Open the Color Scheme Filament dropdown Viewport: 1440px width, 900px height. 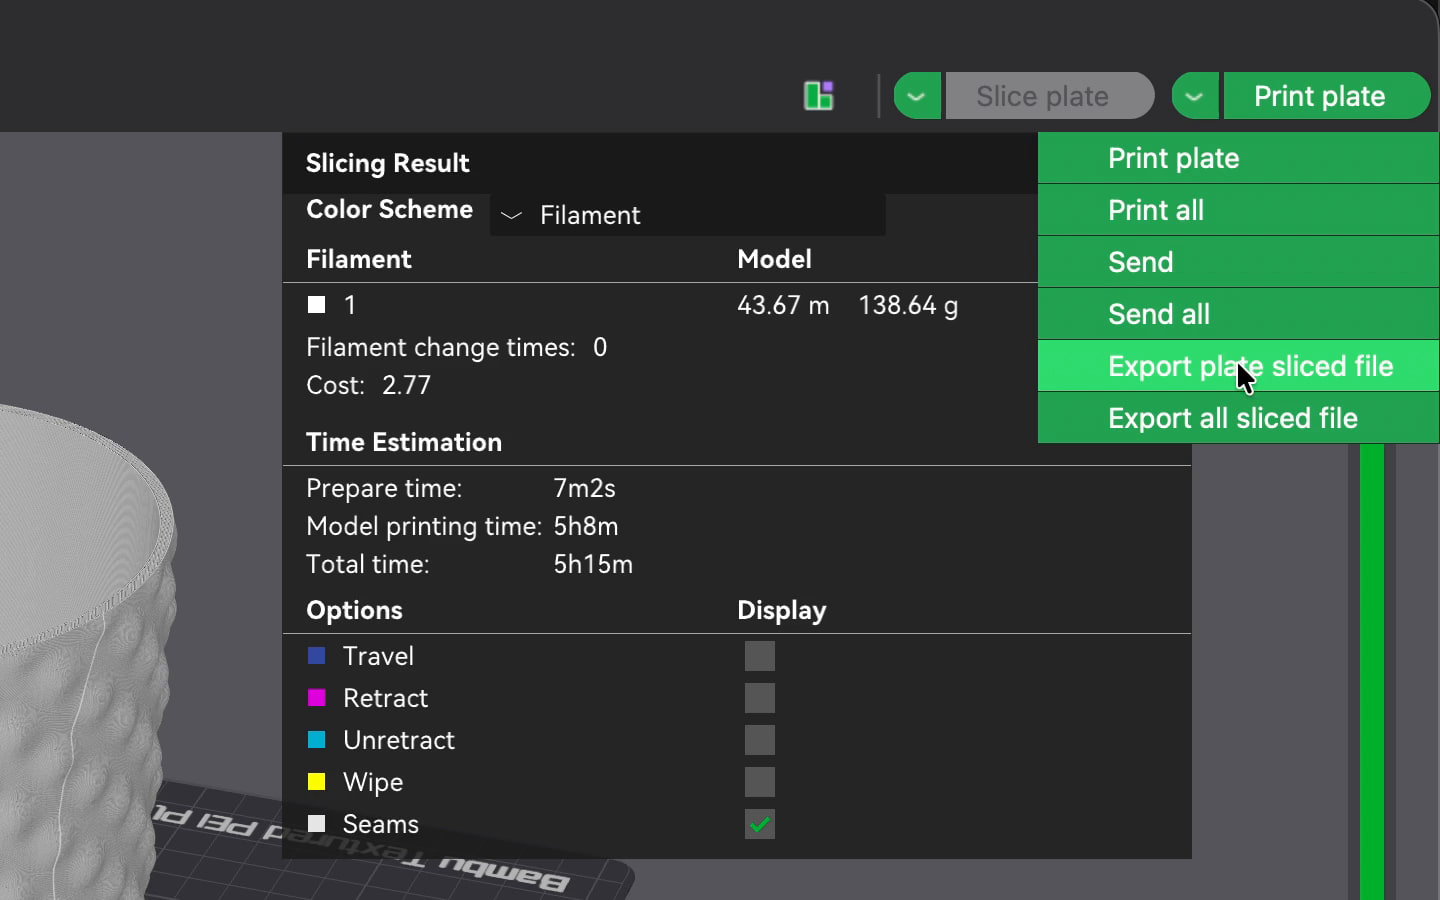687,215
